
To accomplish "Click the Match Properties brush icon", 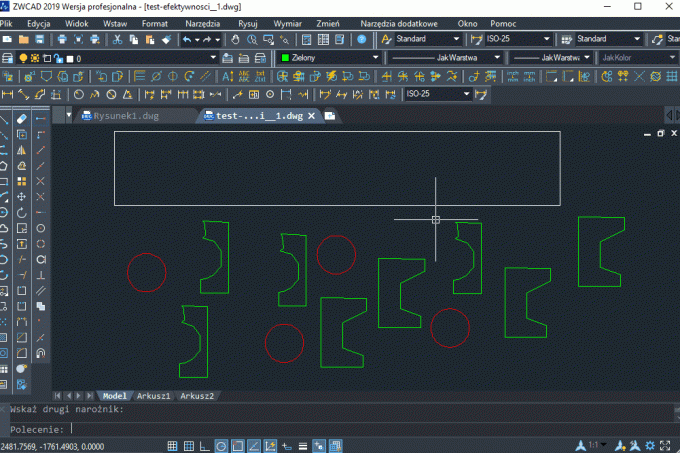I will point(167,39).
